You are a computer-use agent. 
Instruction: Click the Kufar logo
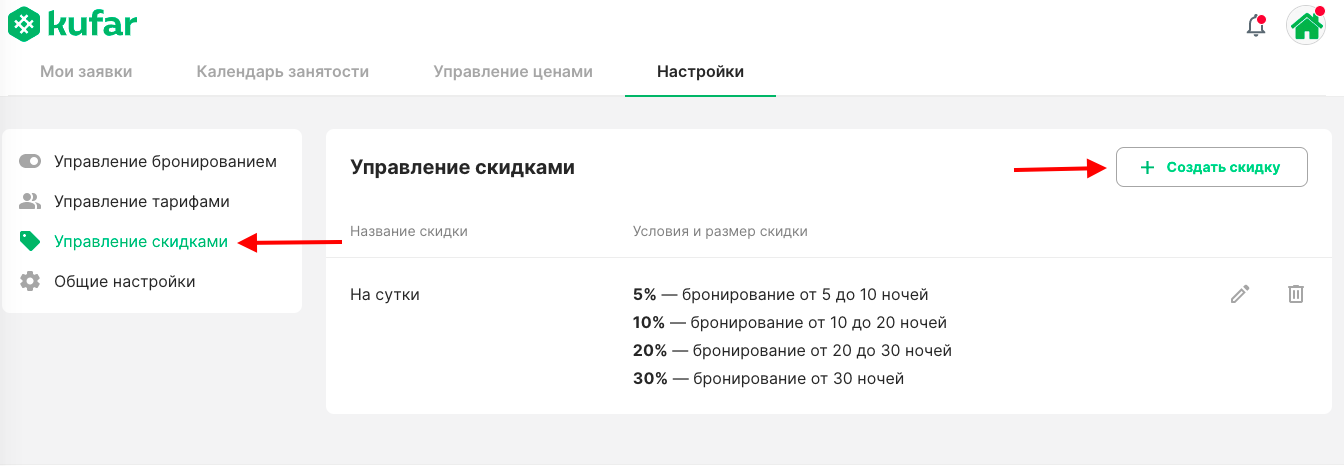click(x=71, y=23)
